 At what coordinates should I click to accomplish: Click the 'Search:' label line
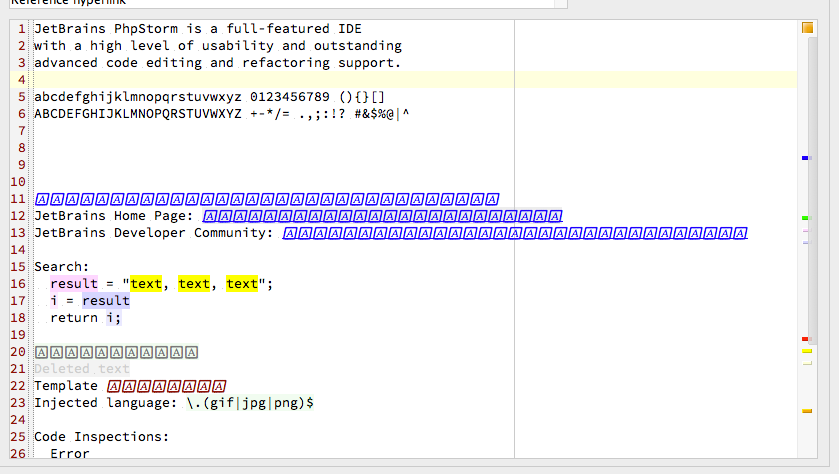point(62,266)
